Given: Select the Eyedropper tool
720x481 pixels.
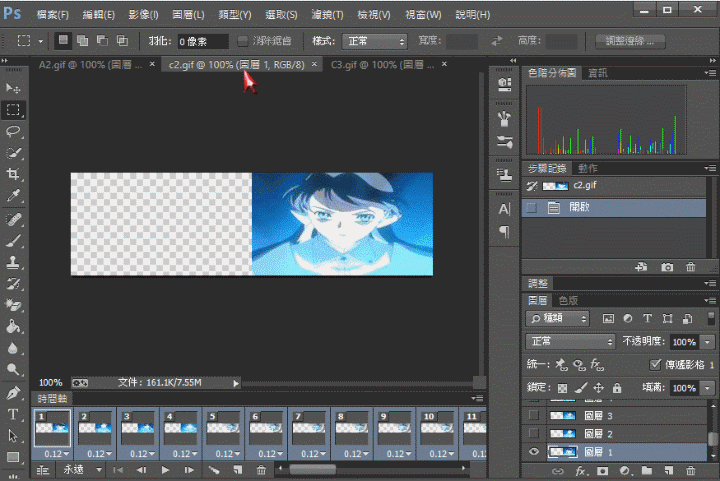Looking at the screenshot, I should (13, 196).
